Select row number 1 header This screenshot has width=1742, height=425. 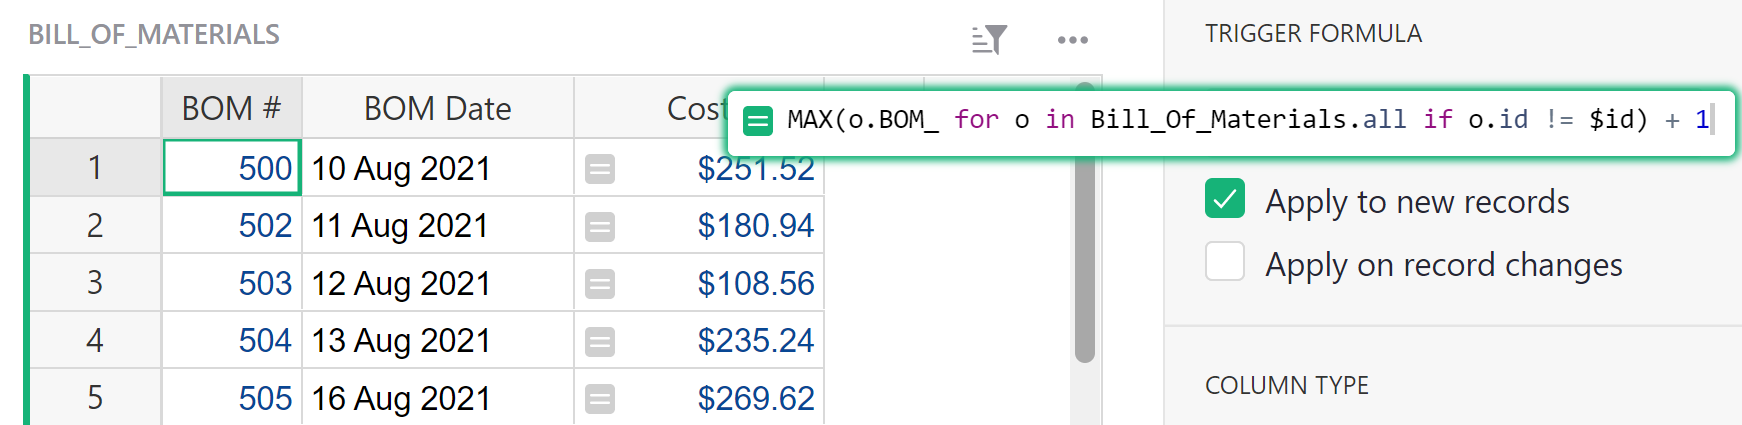point(95,168)
